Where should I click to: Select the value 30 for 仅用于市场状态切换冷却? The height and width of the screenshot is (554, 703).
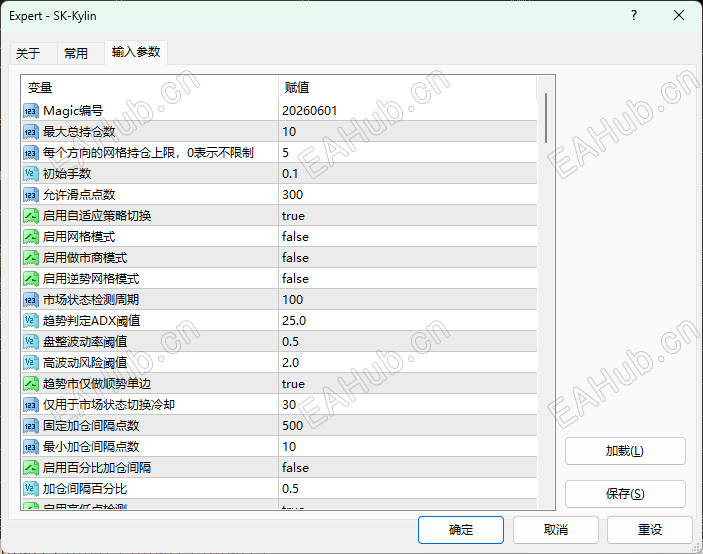289,405
